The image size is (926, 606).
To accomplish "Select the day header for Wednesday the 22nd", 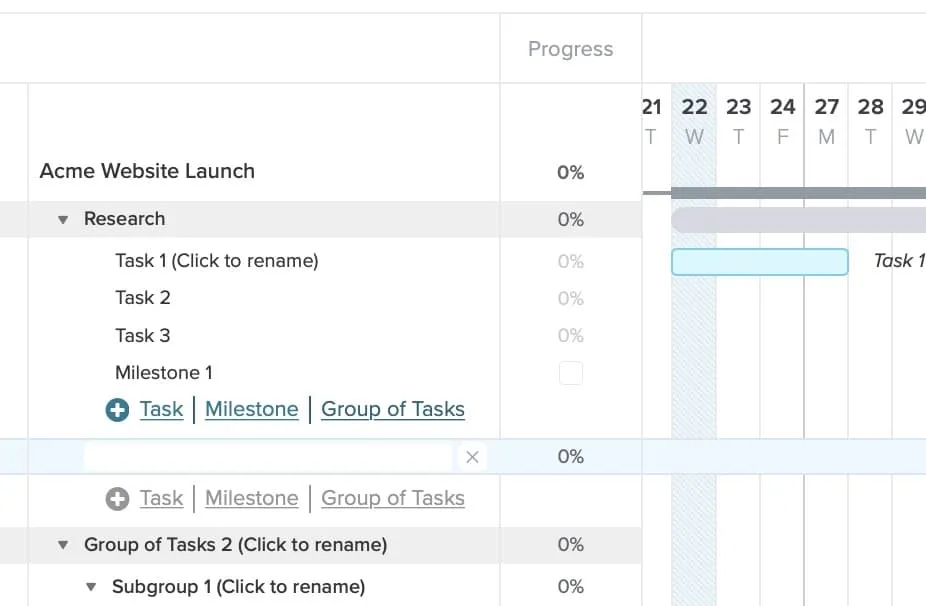I will [694, 120].
